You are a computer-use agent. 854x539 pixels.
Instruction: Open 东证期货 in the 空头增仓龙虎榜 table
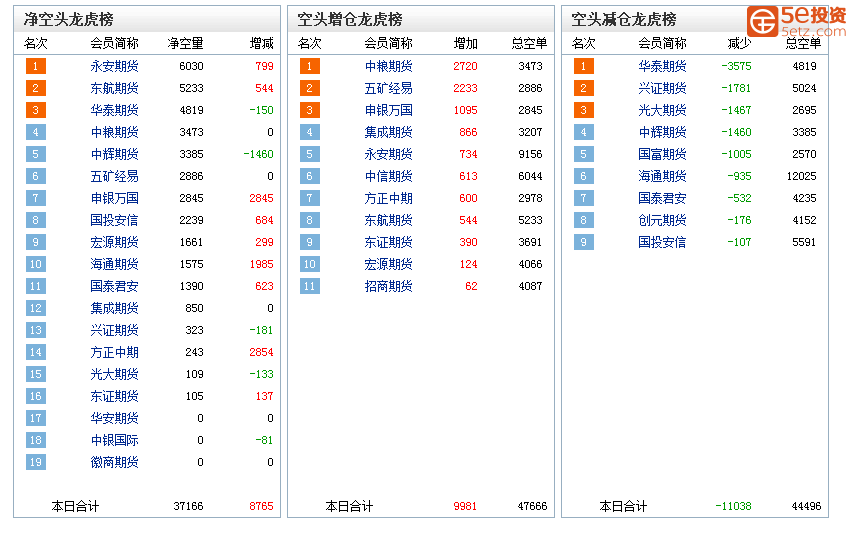(388, 242)
